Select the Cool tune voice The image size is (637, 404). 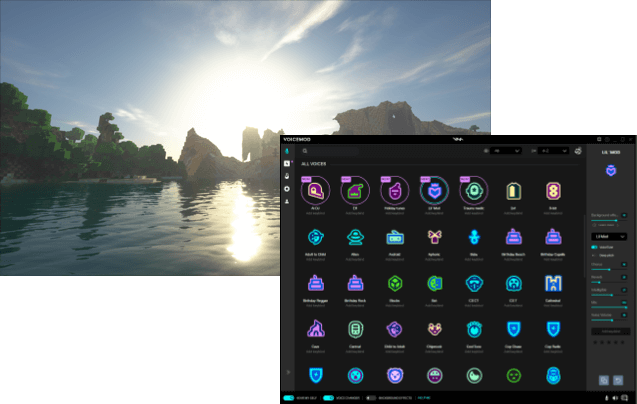click(474, 329)
